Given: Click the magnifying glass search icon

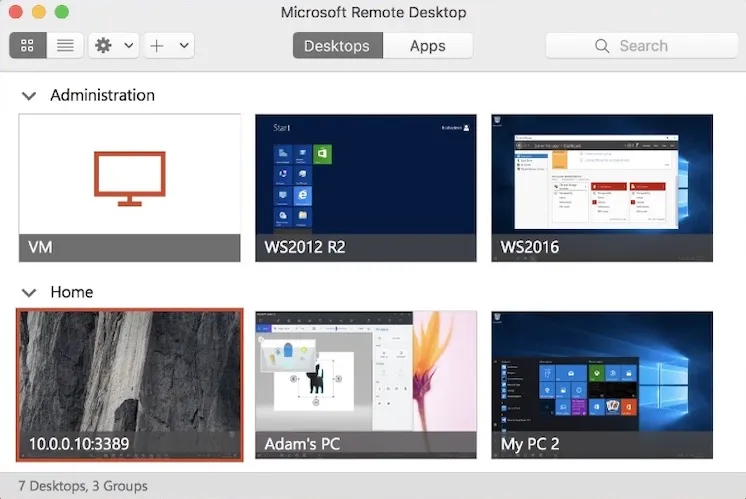Looking at the screenshot, I should [x=602, y=46].
